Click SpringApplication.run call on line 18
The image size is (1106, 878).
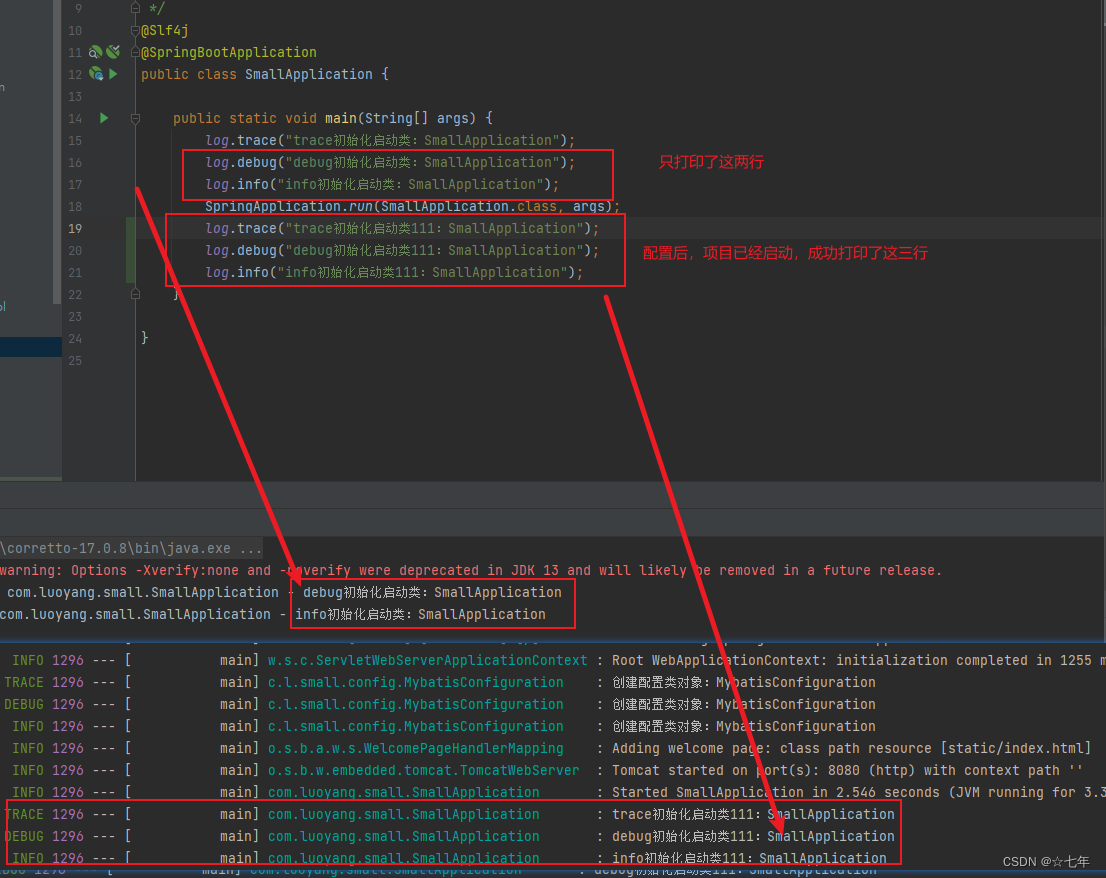[413, 206]
